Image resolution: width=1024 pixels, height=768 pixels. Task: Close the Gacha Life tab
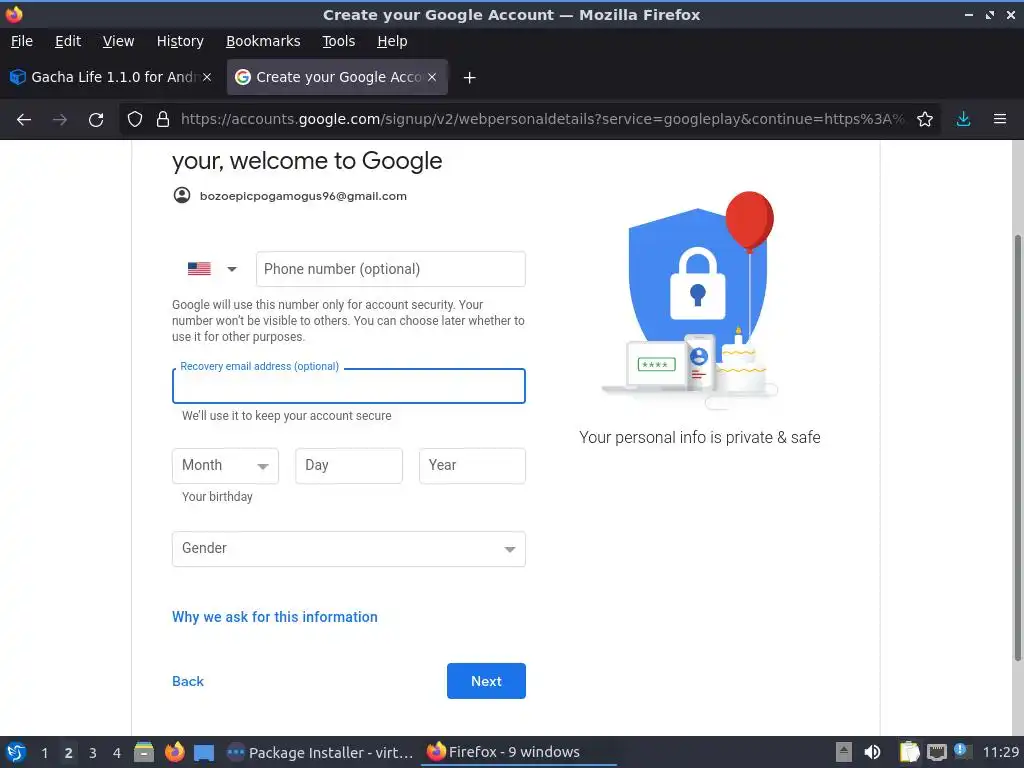[x=207, y=77]
